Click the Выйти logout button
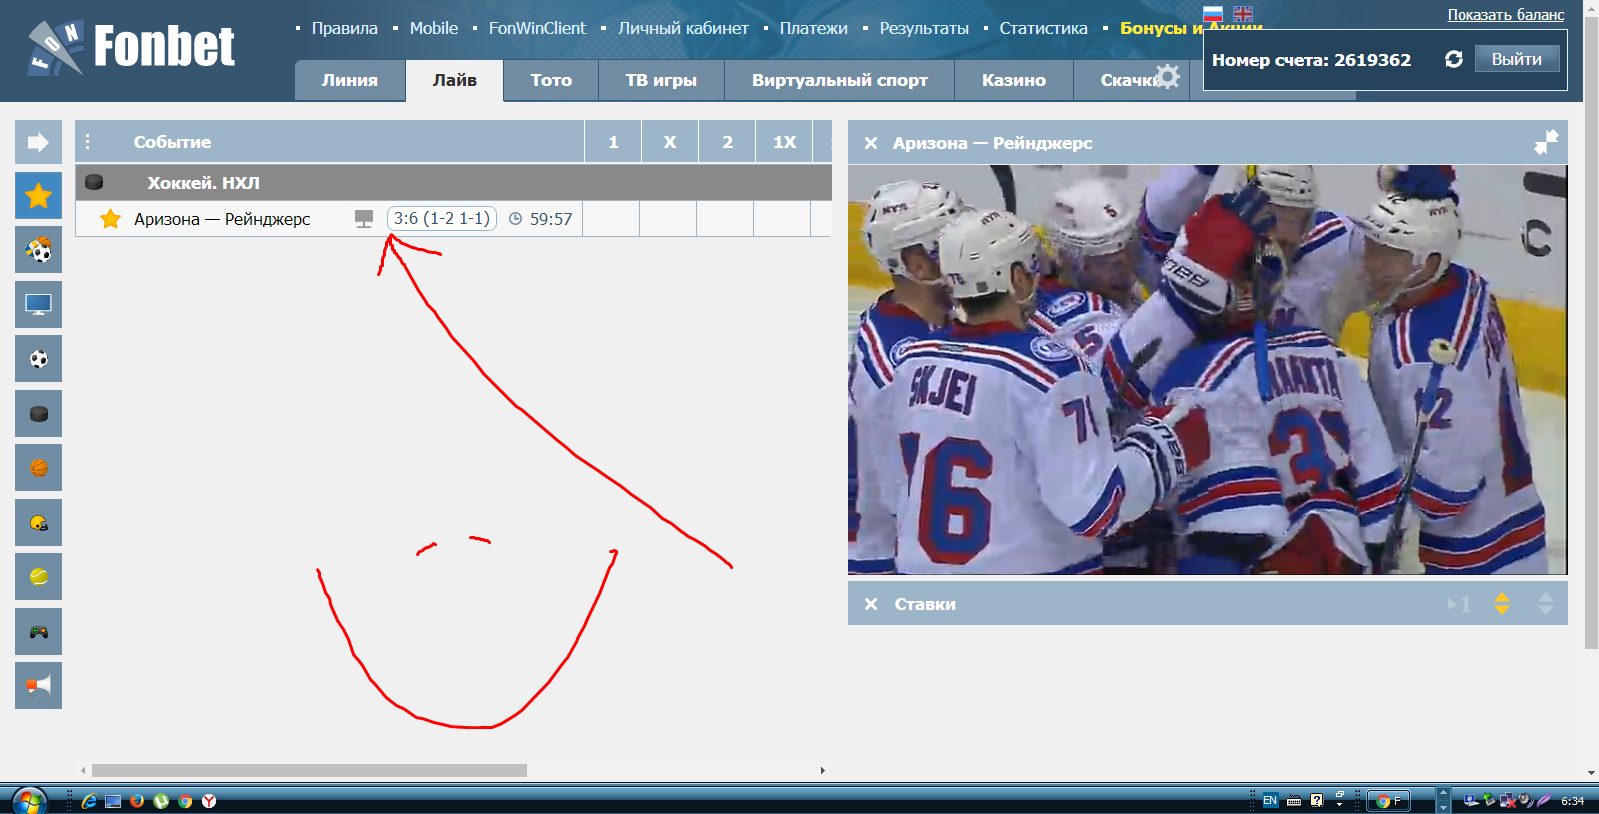The height and width of the screenshot is (814, 1599). [1517, 59]
